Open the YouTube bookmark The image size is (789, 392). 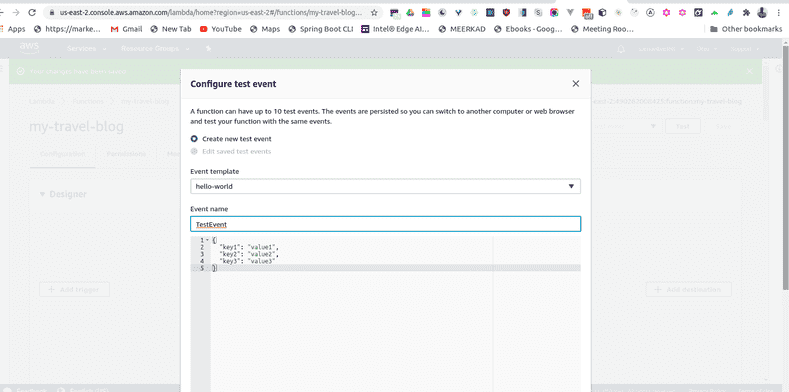click(x=221, y=29)
